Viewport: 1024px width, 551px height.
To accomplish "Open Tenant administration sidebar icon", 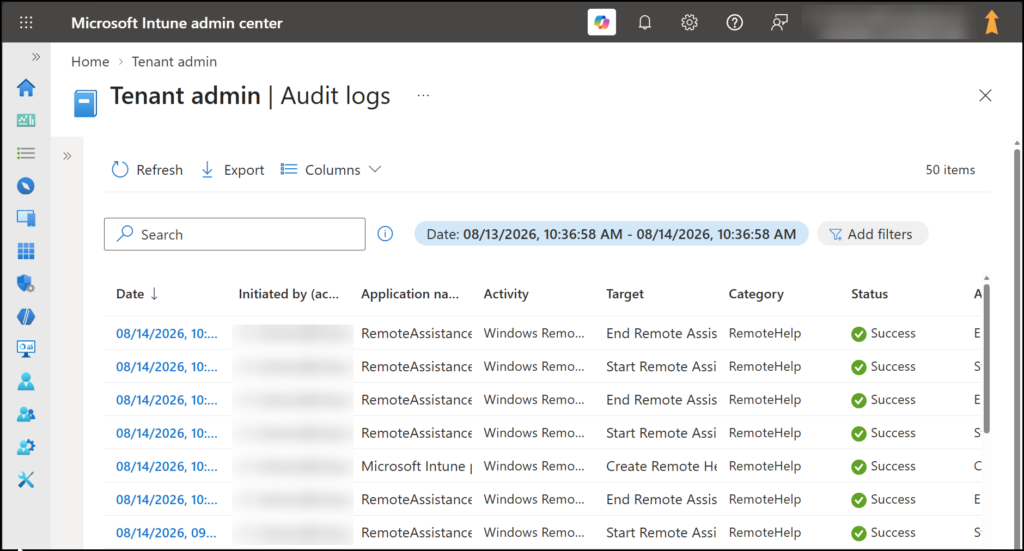I will tap(26, 447).
